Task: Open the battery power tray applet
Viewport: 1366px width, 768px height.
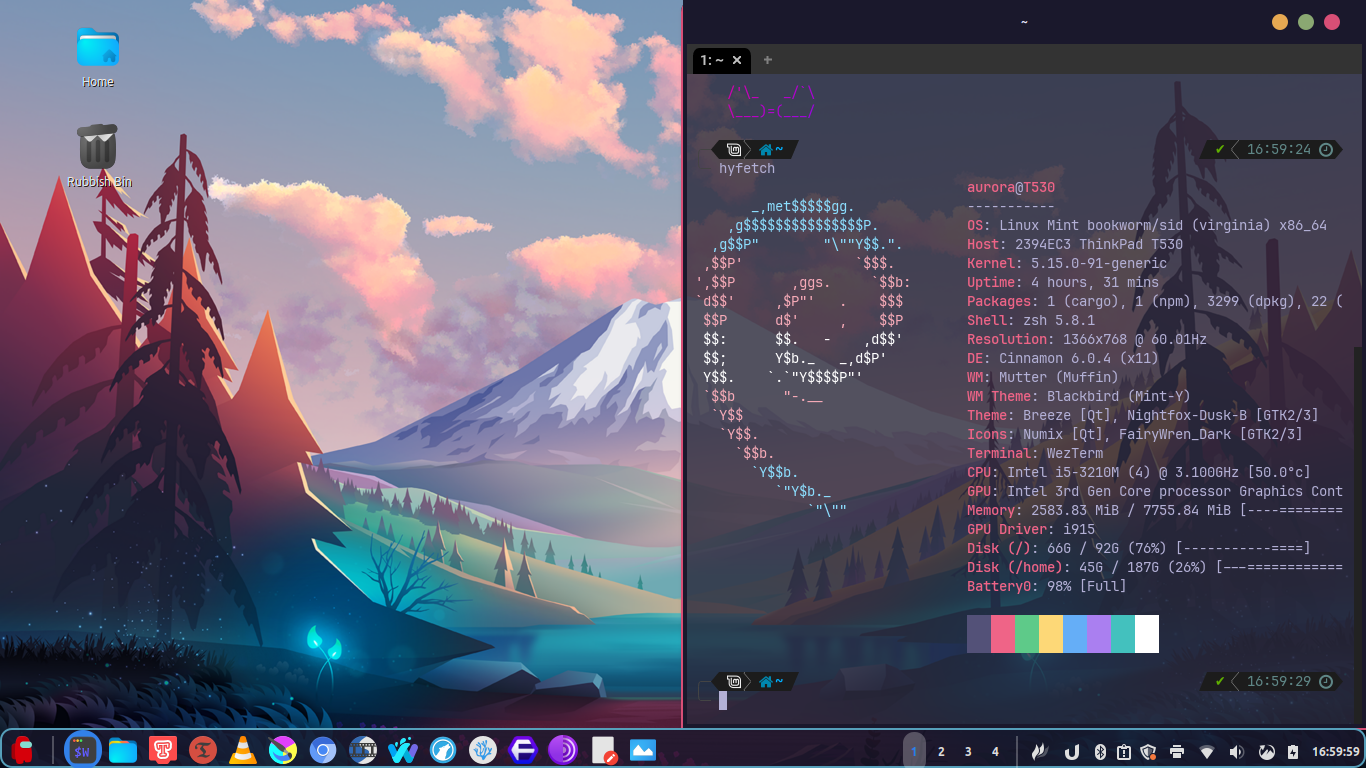Action: pyautogui.click(x=1293, y=751)
